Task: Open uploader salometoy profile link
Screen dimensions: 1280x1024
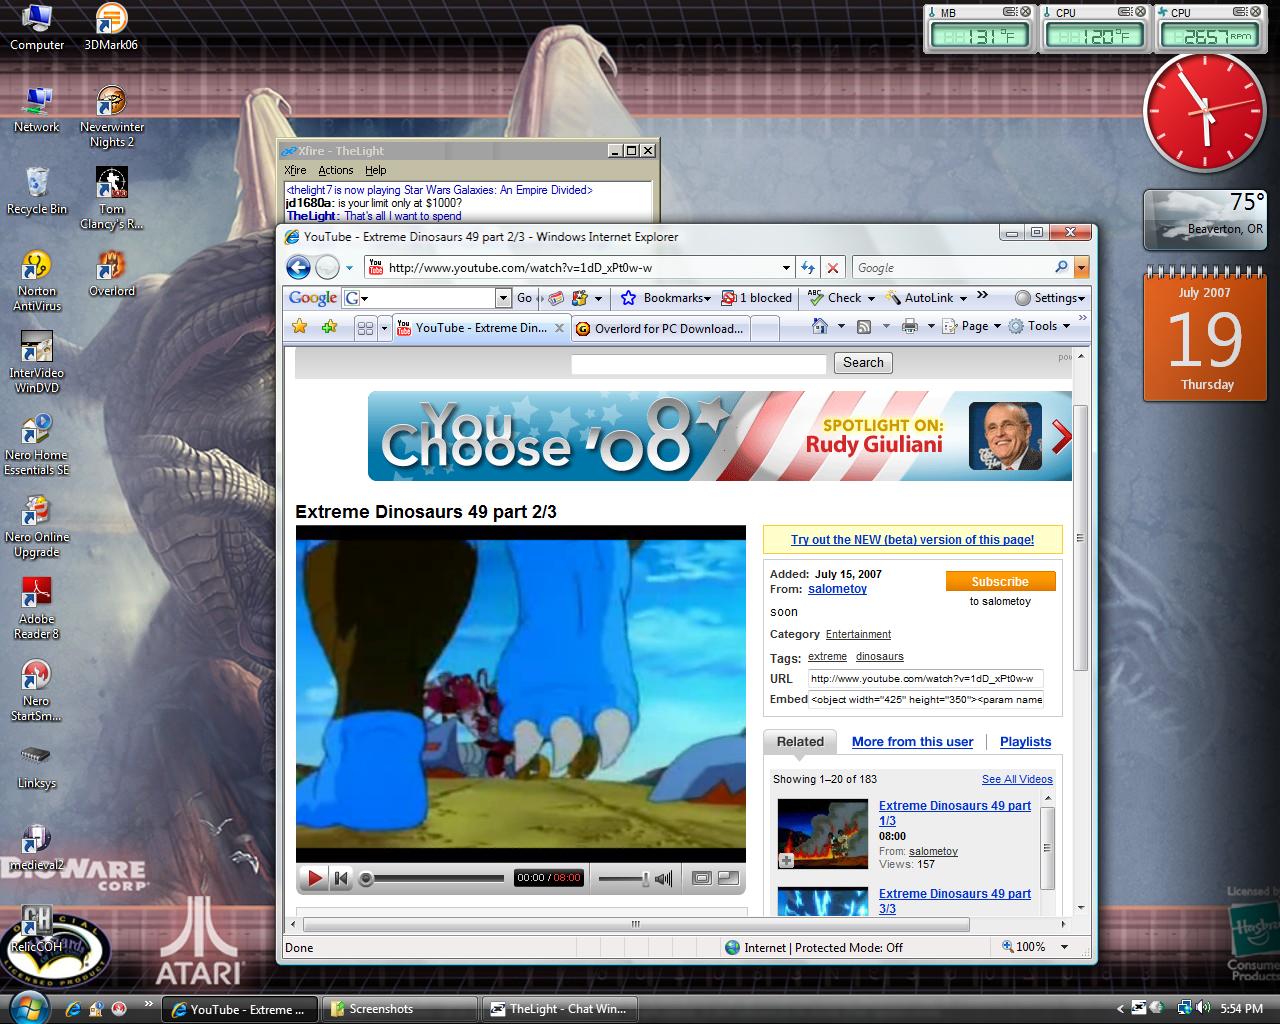Action: click(837, 589)
